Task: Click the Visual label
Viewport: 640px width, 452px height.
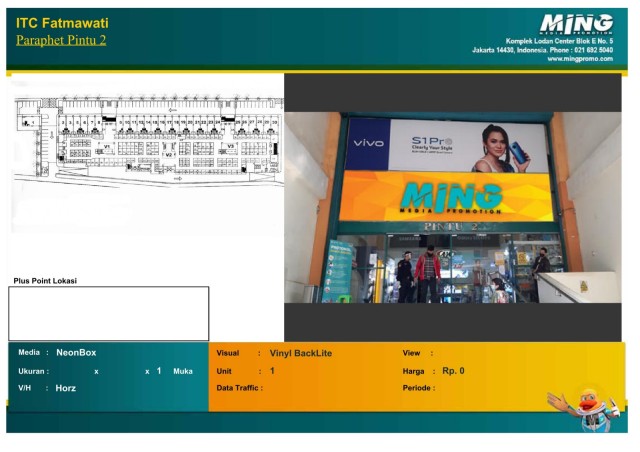Action: coord(228,353)
